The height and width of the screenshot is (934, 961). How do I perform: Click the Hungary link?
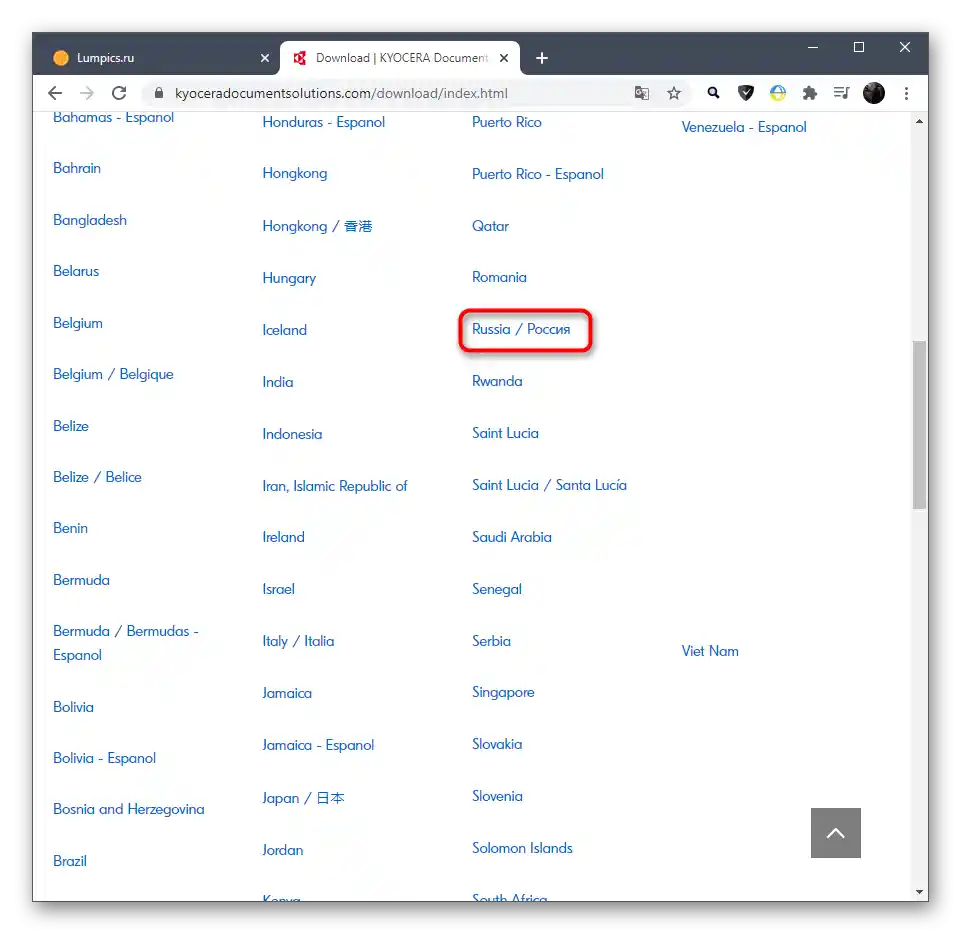coord(289,278)
